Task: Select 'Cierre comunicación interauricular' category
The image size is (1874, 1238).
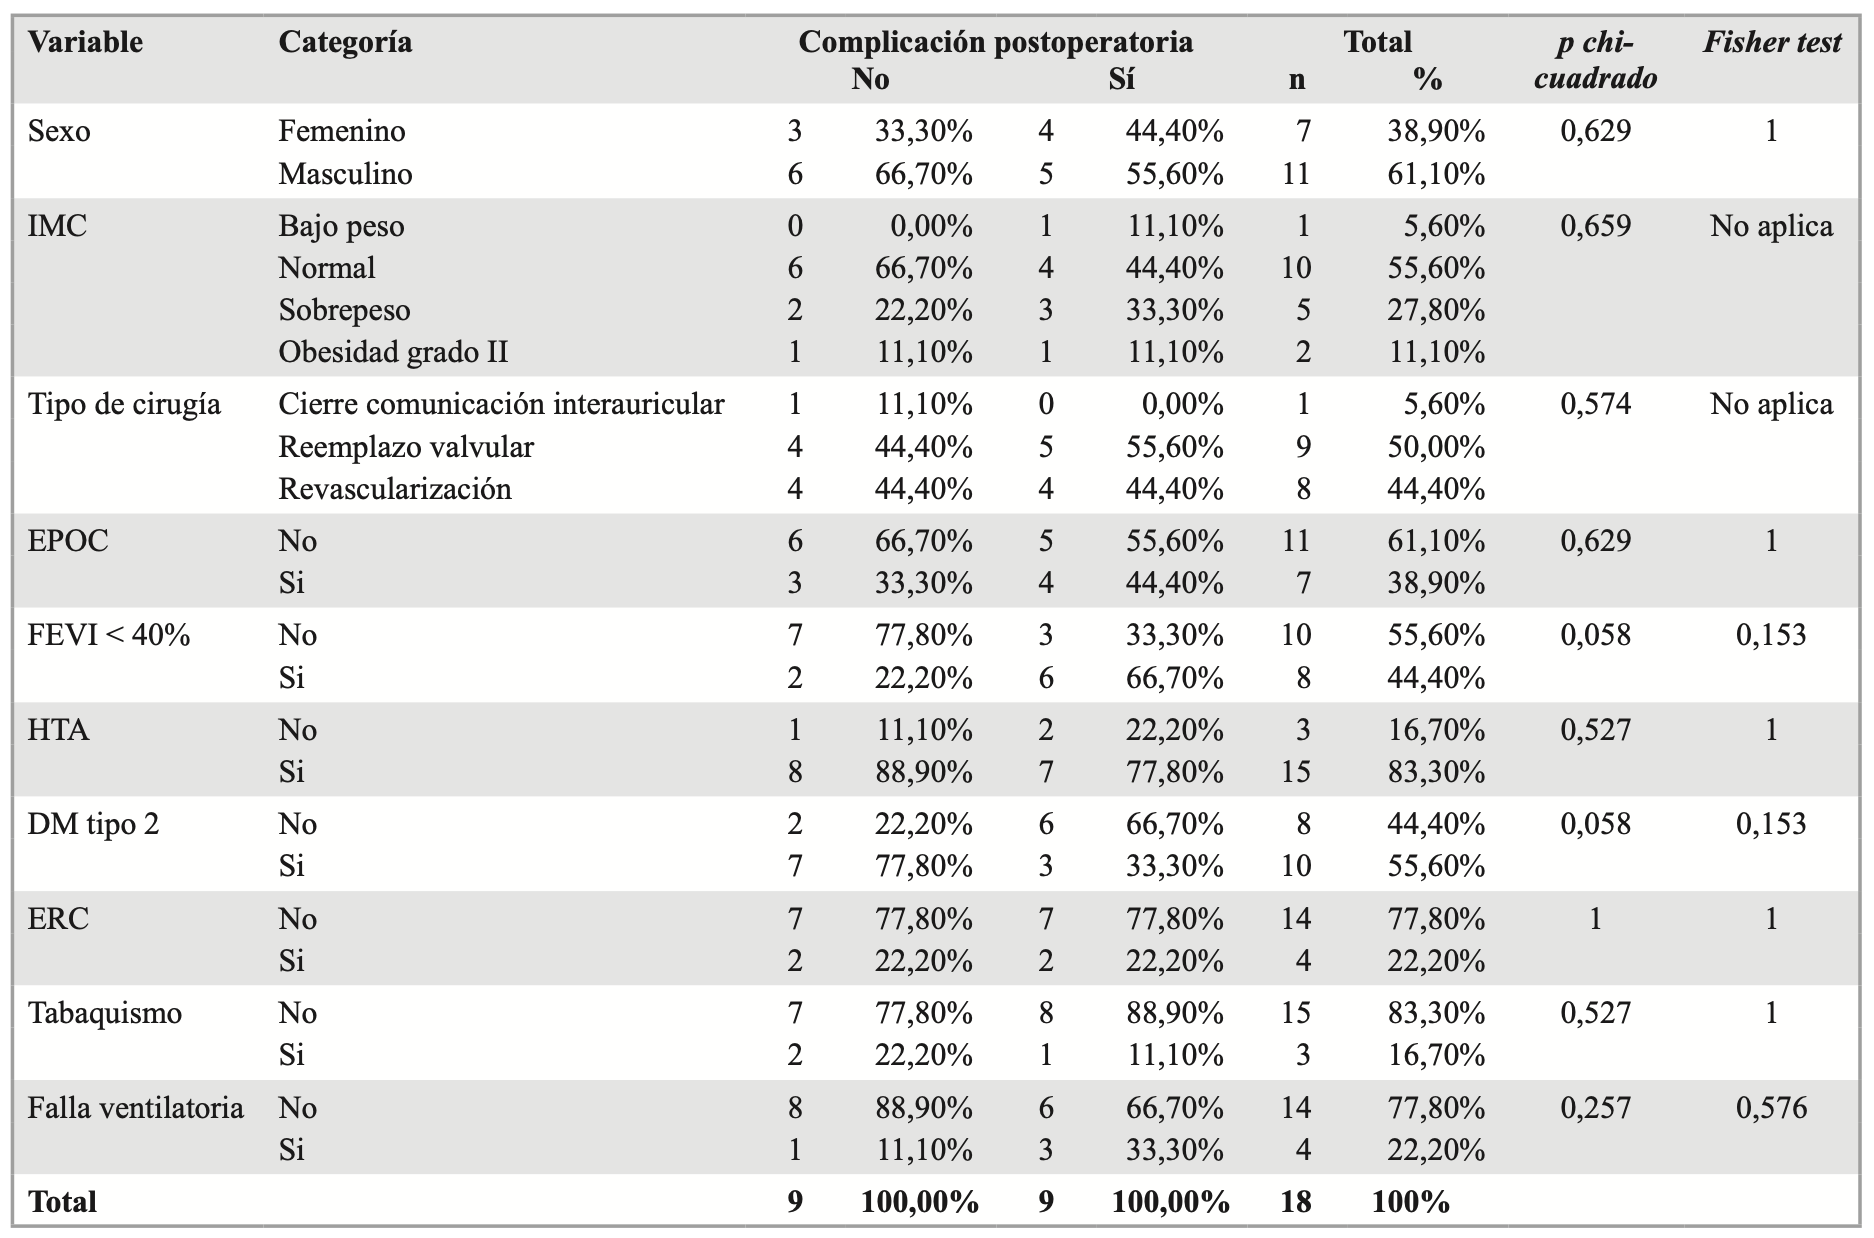Action: (501, 404)
